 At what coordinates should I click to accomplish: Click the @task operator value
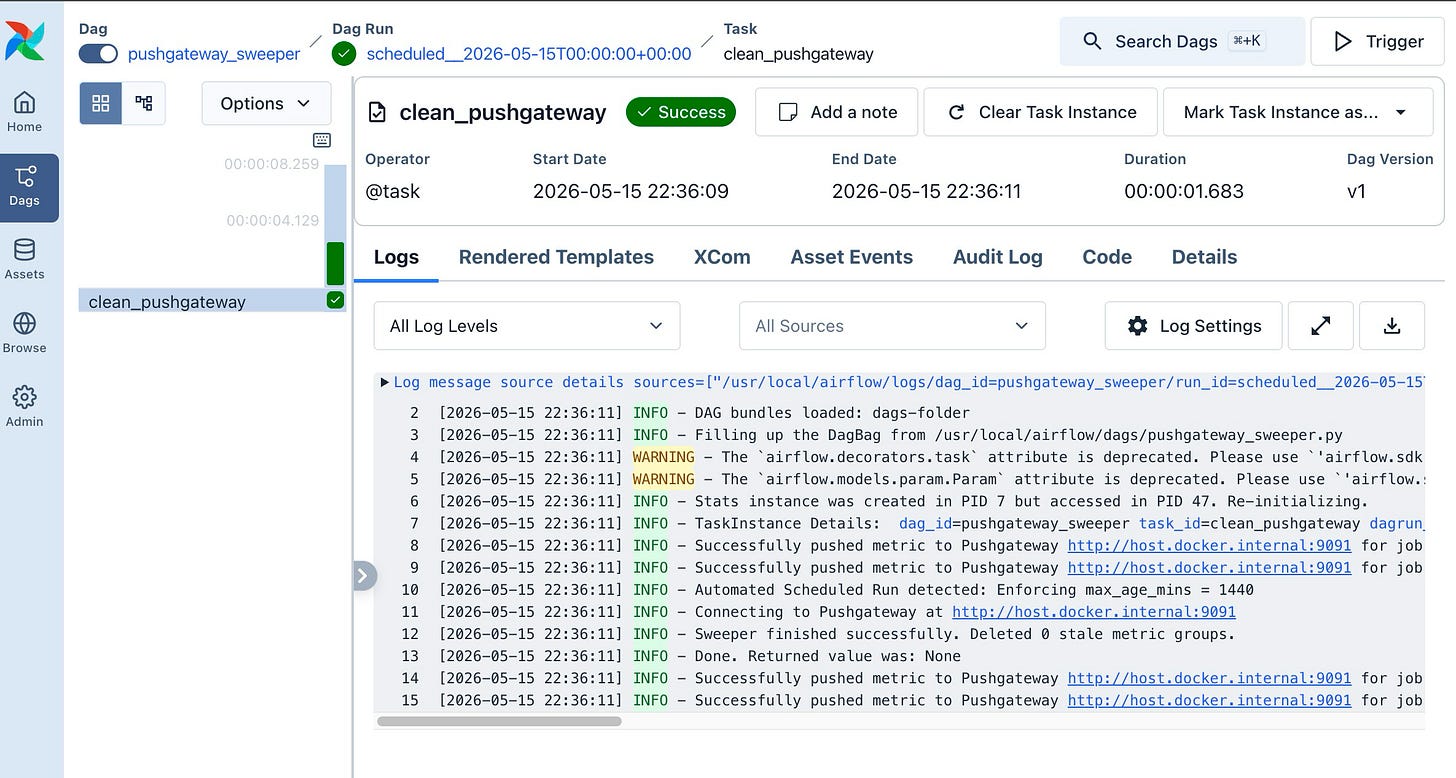[x=393, y=191]
